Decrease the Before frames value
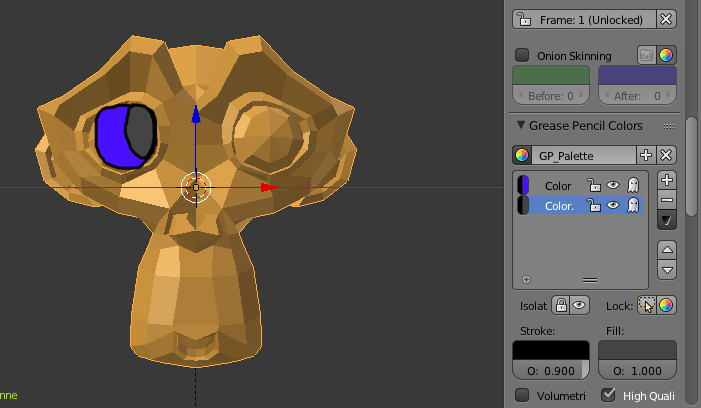 (520, 95)
